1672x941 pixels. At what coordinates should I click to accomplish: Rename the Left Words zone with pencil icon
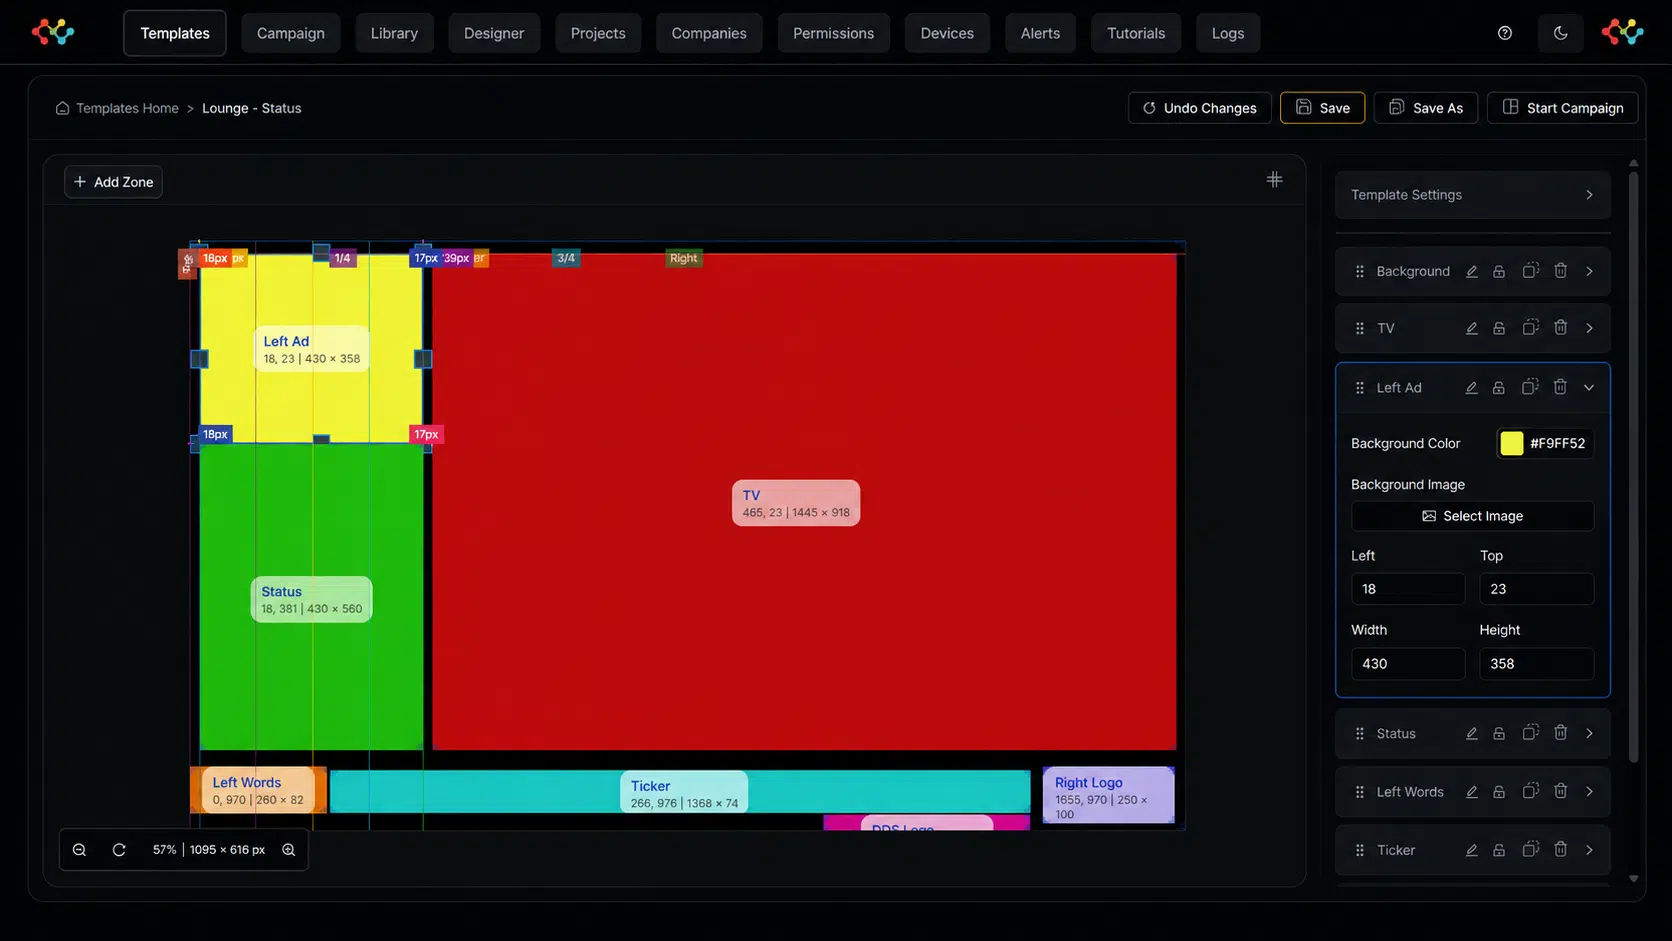coord(1471,792)
